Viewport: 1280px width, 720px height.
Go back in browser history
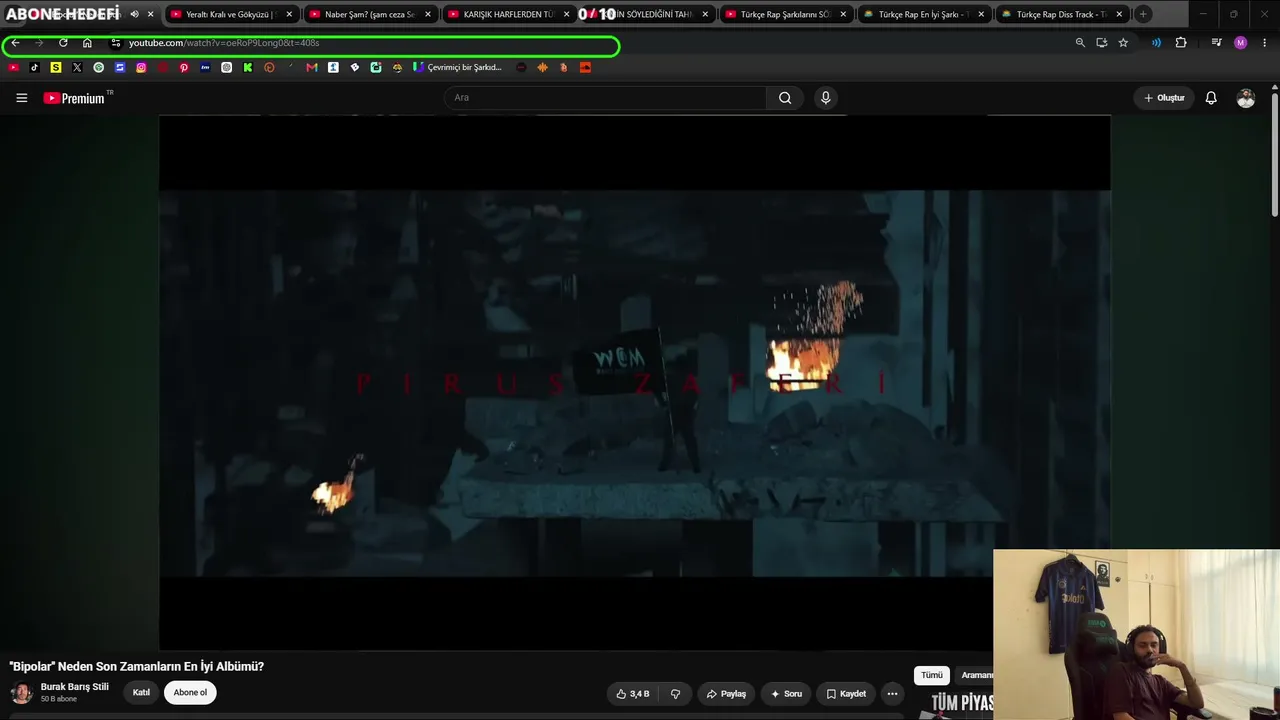tap(15, 43)
